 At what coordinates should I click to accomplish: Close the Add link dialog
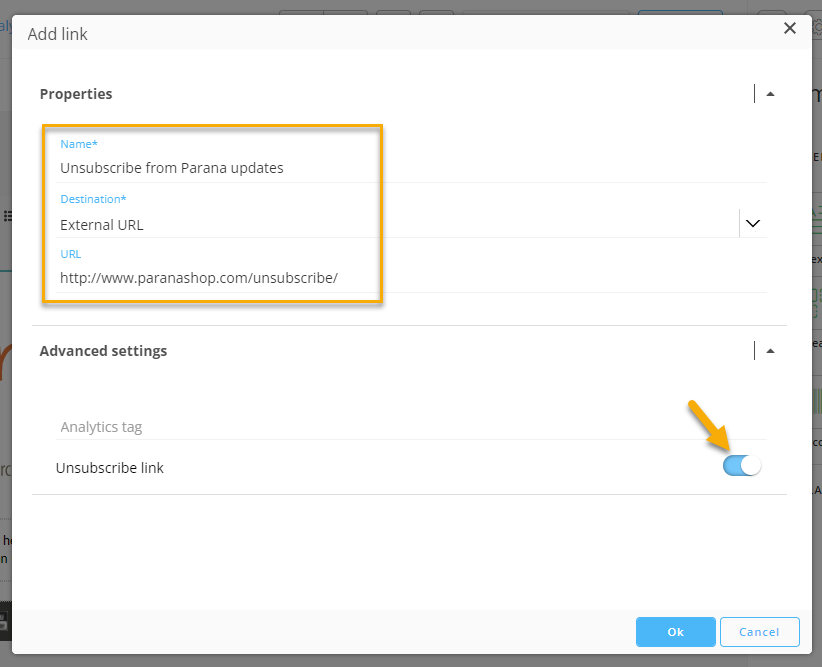pos(790,28)
